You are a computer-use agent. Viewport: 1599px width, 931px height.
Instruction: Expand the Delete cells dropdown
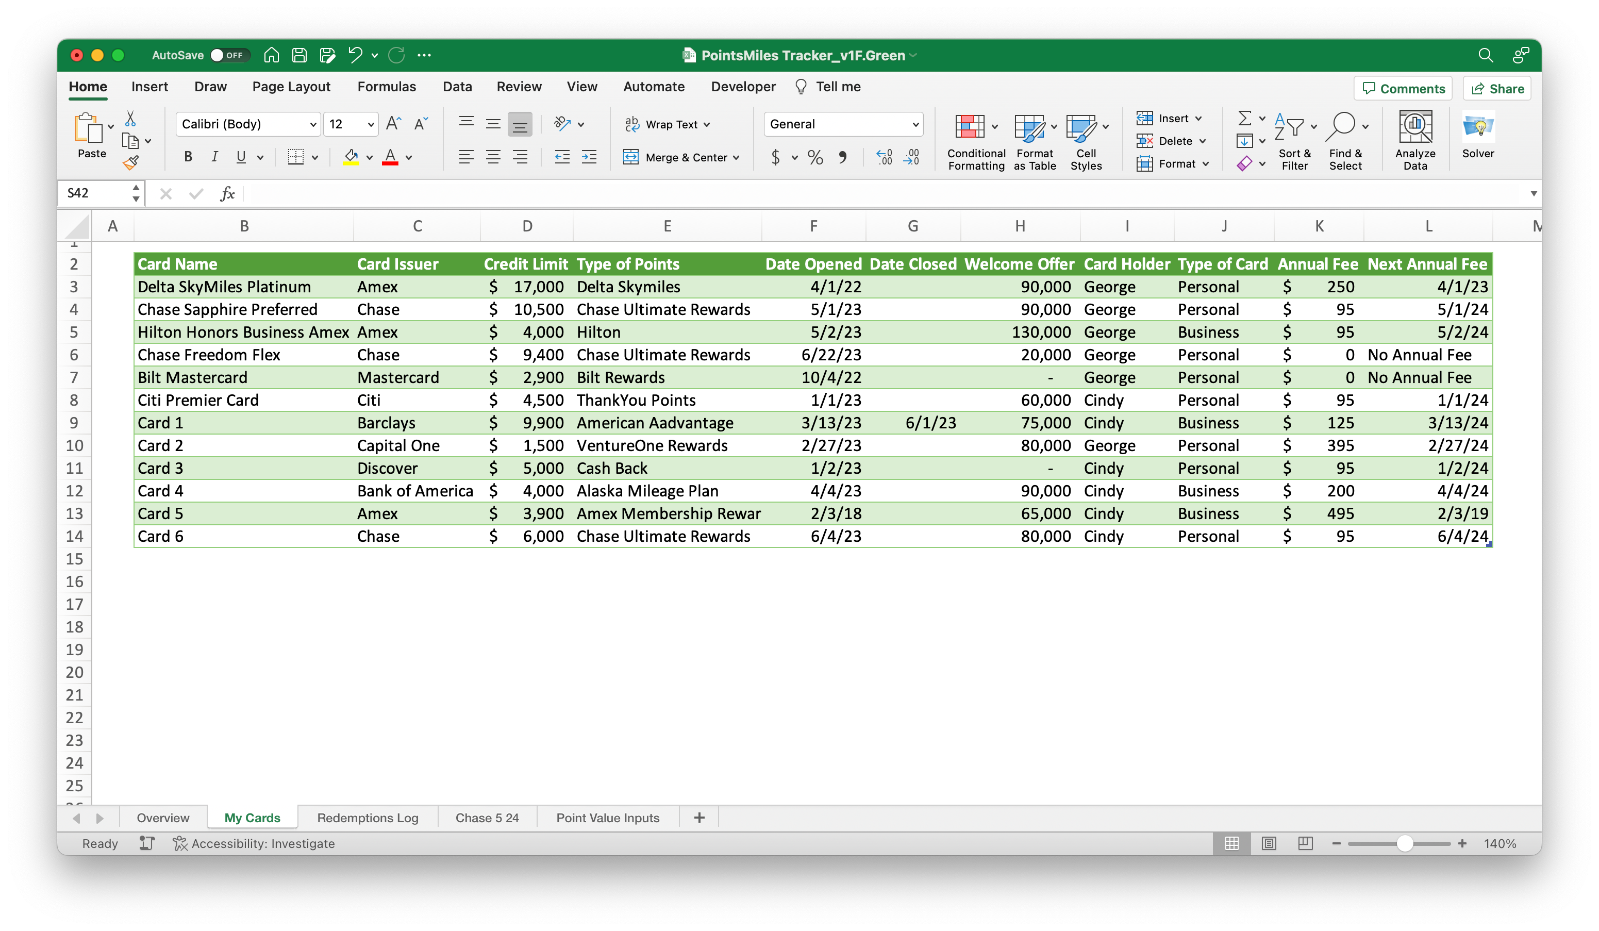(1203, 141)
